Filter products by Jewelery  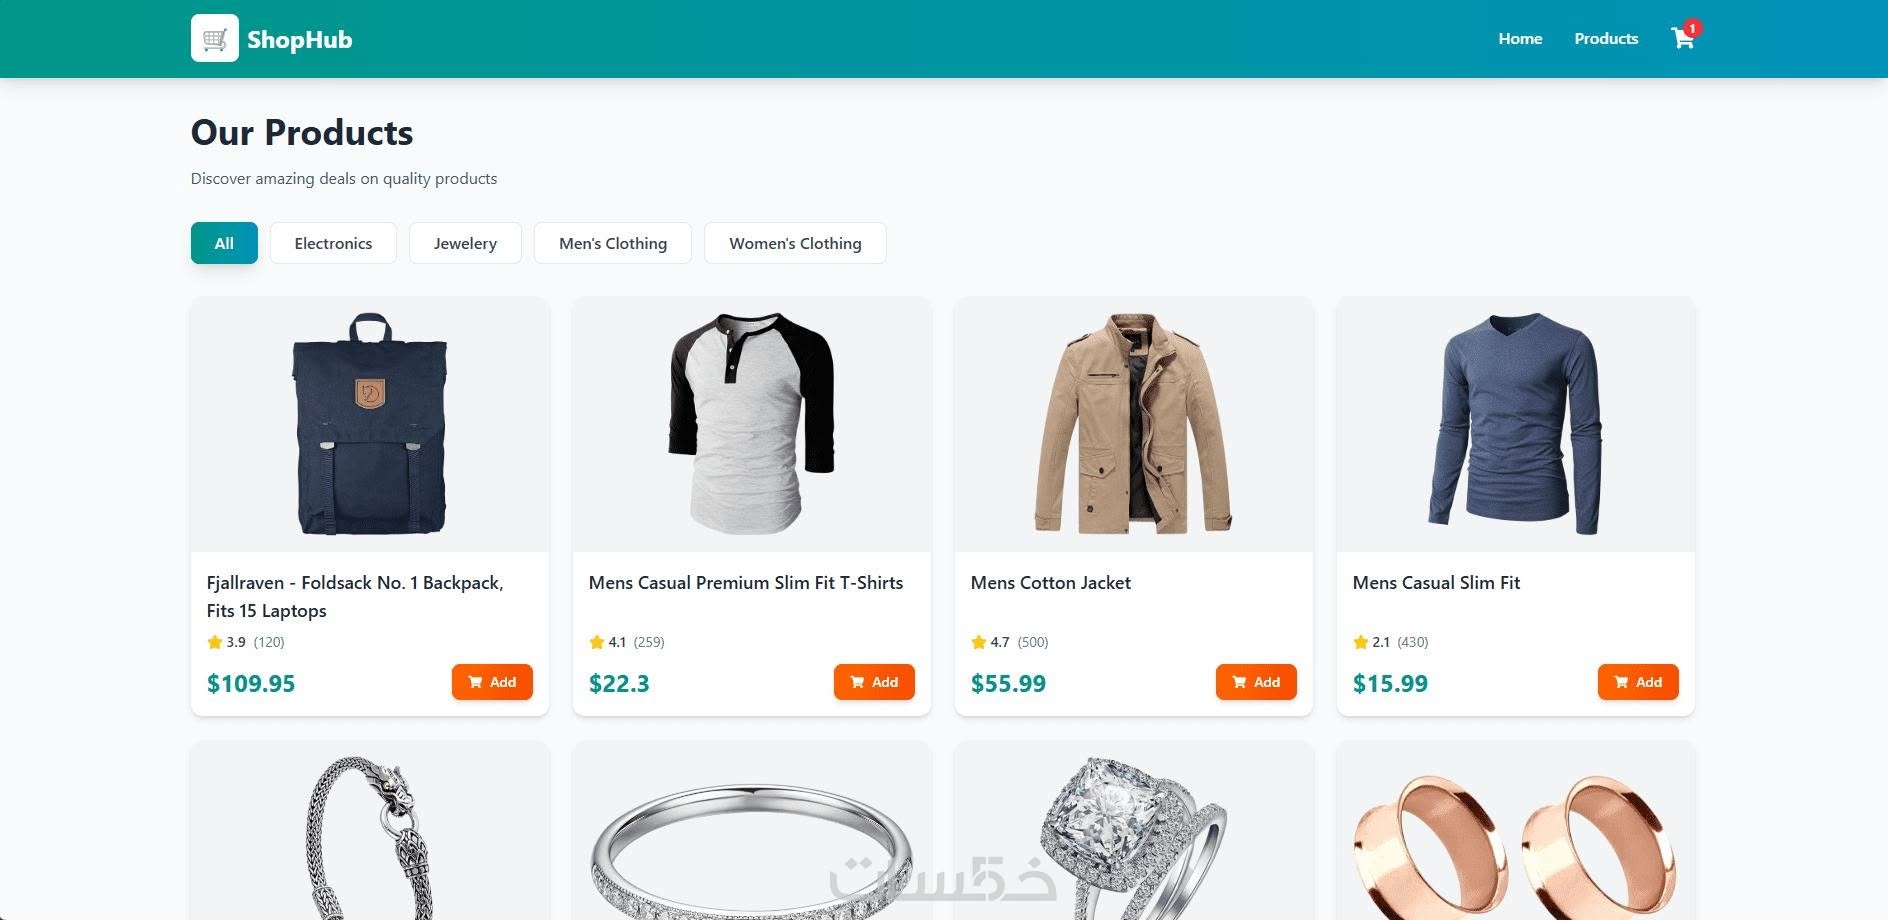(x=465, y=243)
